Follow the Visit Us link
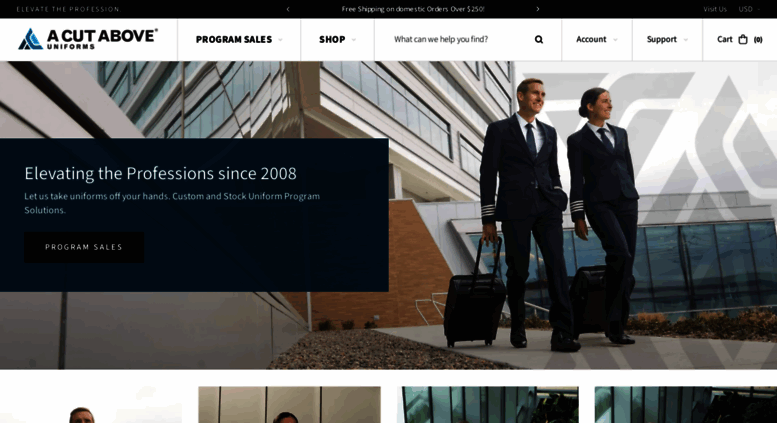Screen dimensions: 777x423 point(715,9)
